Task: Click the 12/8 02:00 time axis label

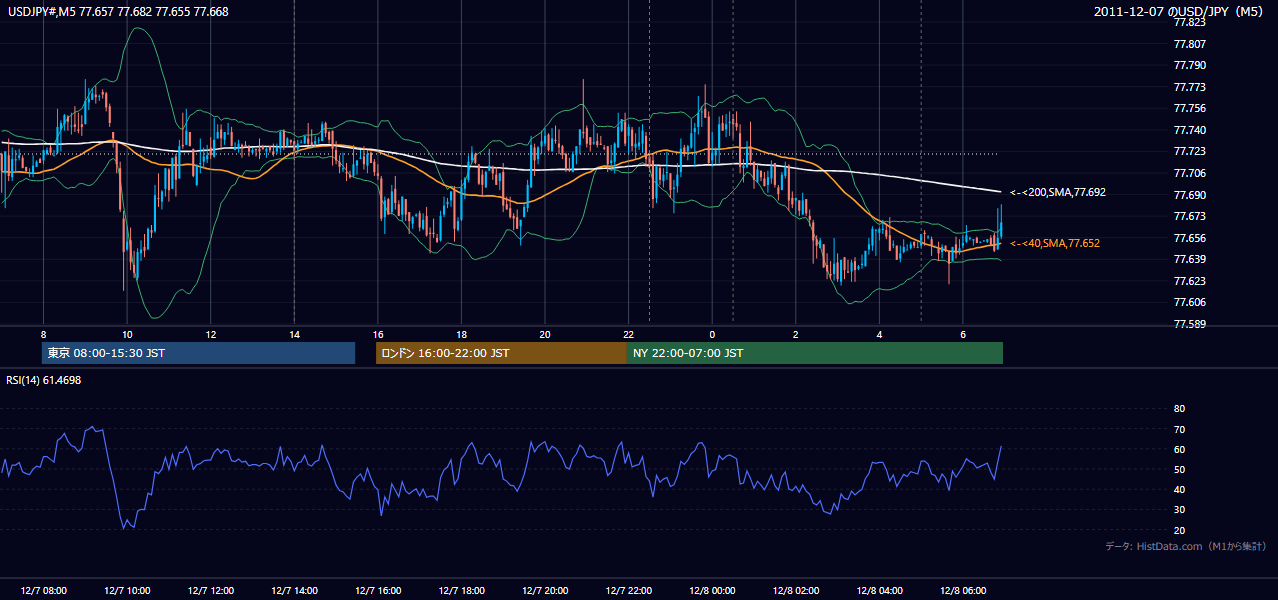Action: coord(796,590)
